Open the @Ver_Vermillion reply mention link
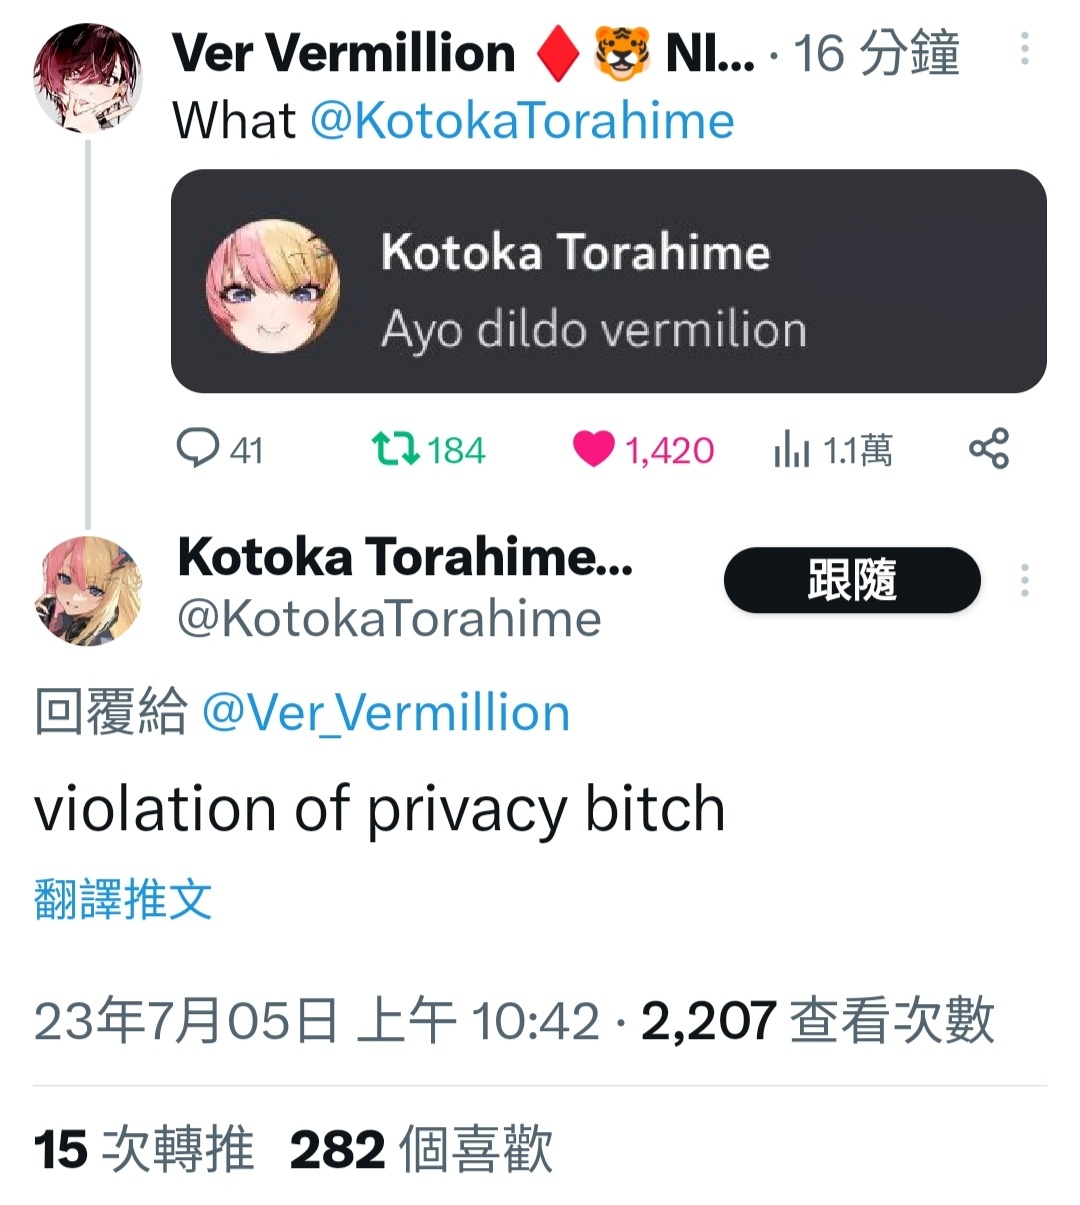The image size is (1080, 1205). (x=386, y=713)
